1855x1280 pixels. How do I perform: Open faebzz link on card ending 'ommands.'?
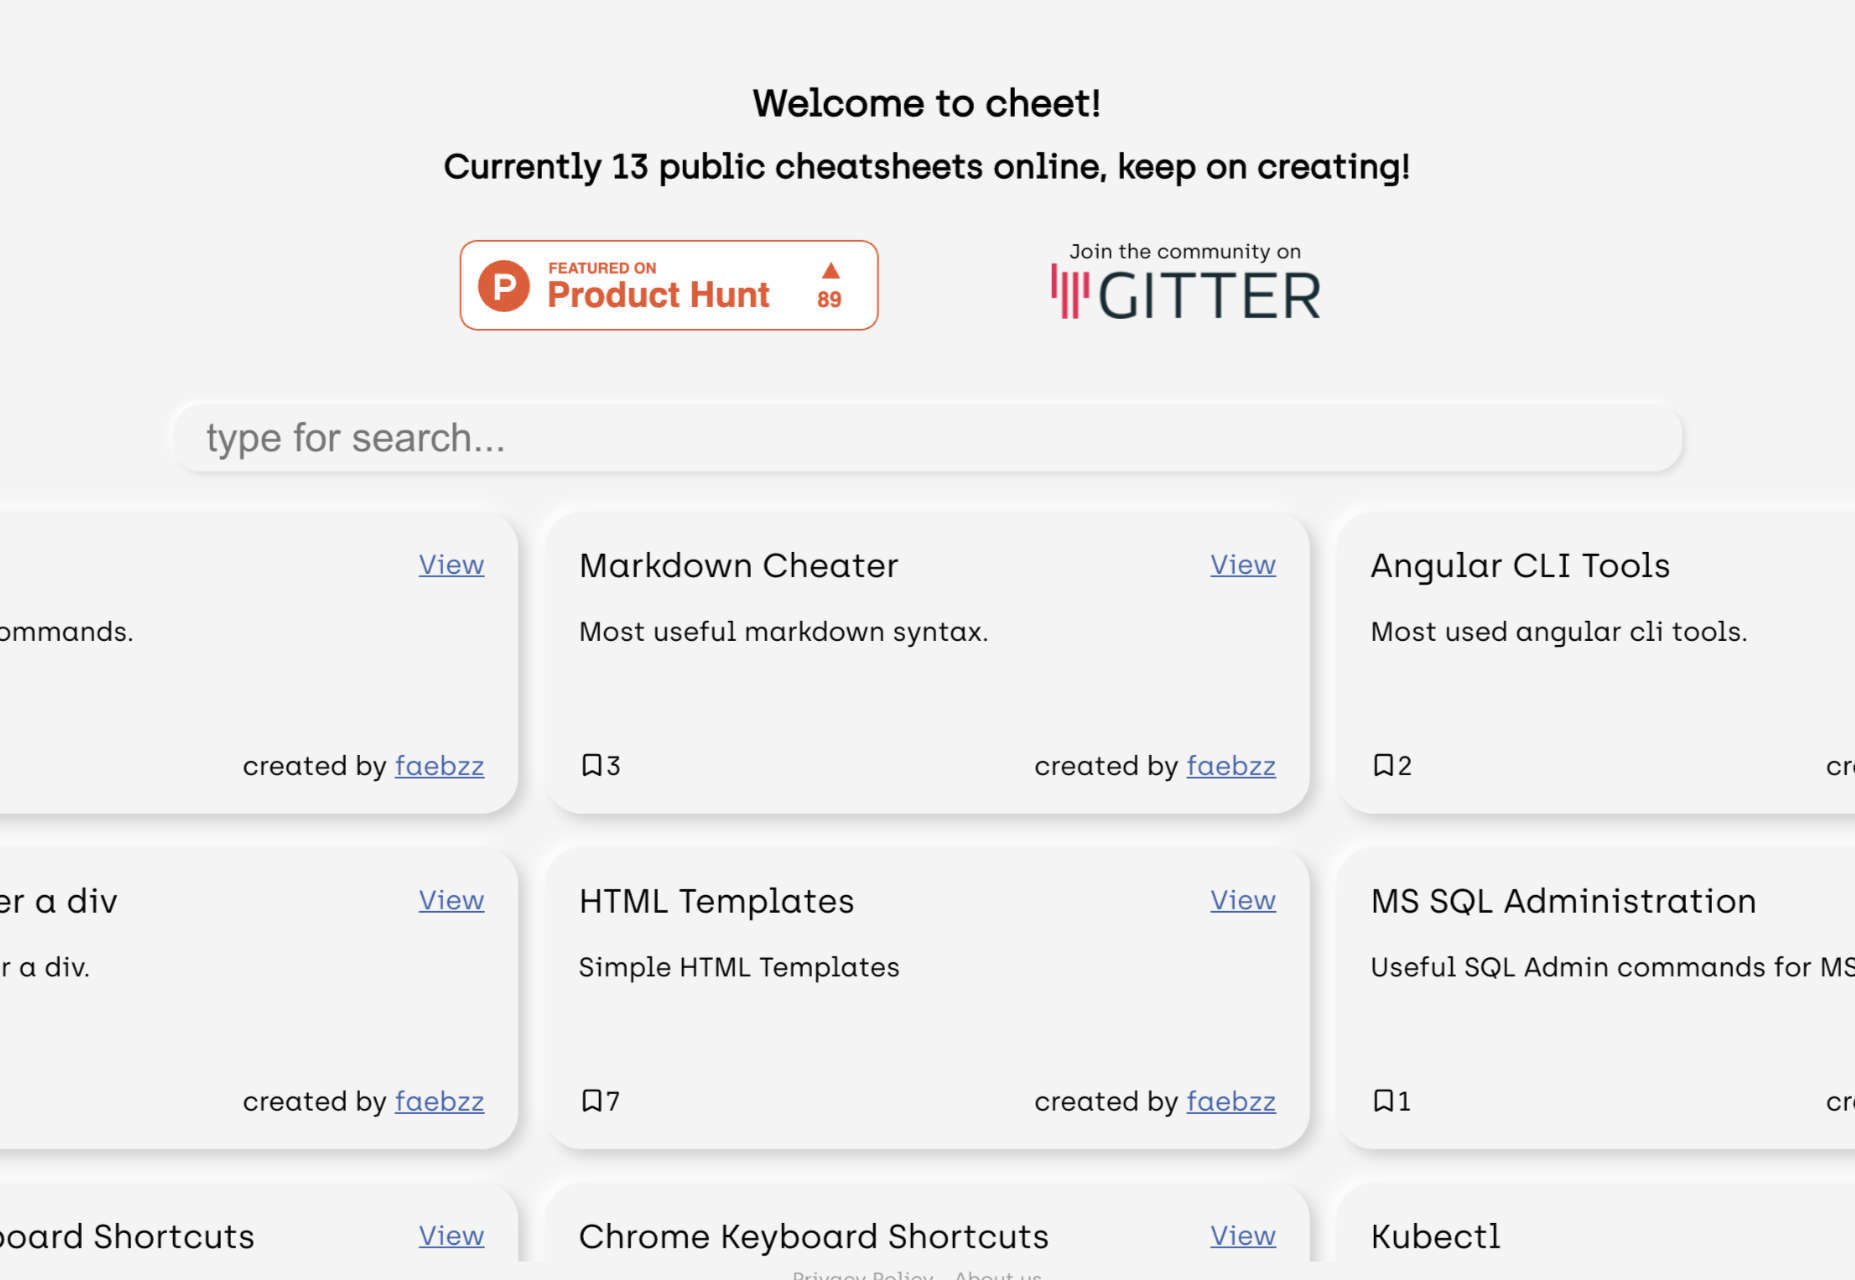point(439,766)
